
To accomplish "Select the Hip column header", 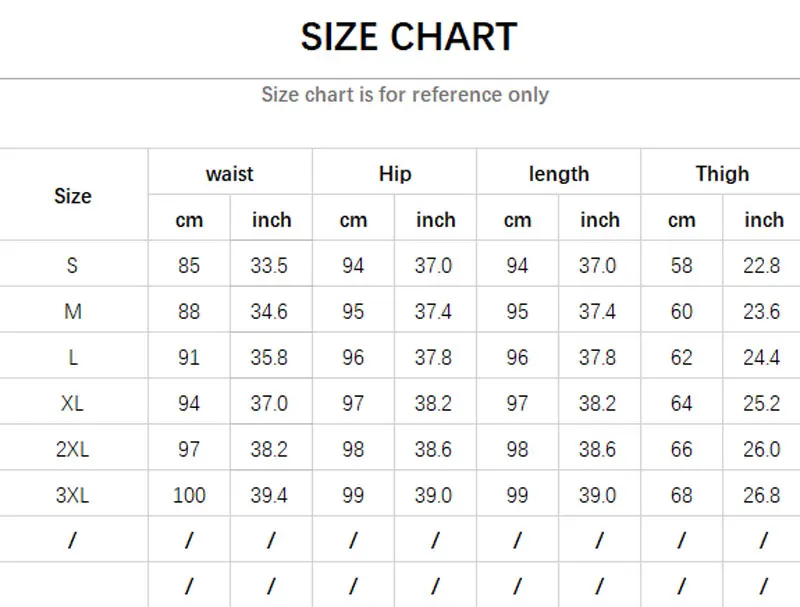I will pos(395,174).
